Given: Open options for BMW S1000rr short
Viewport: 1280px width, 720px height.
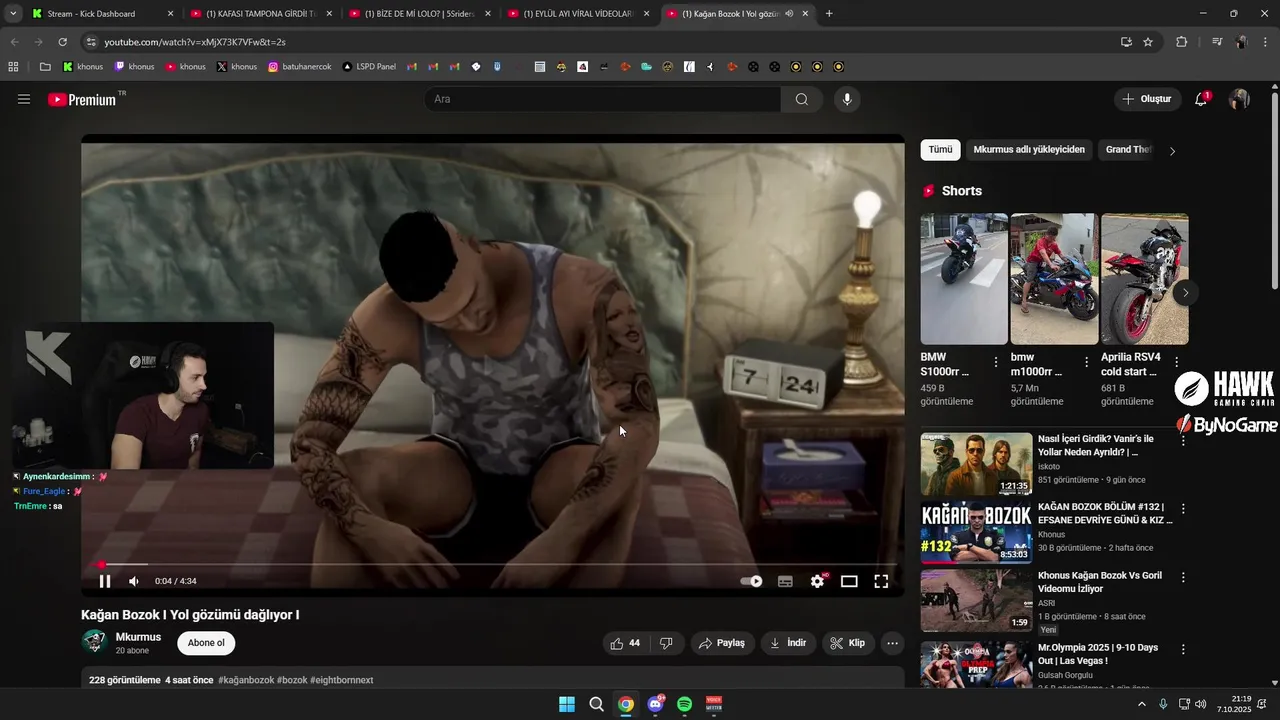Looking at the screenshot, I should click(x=996, y=362).
